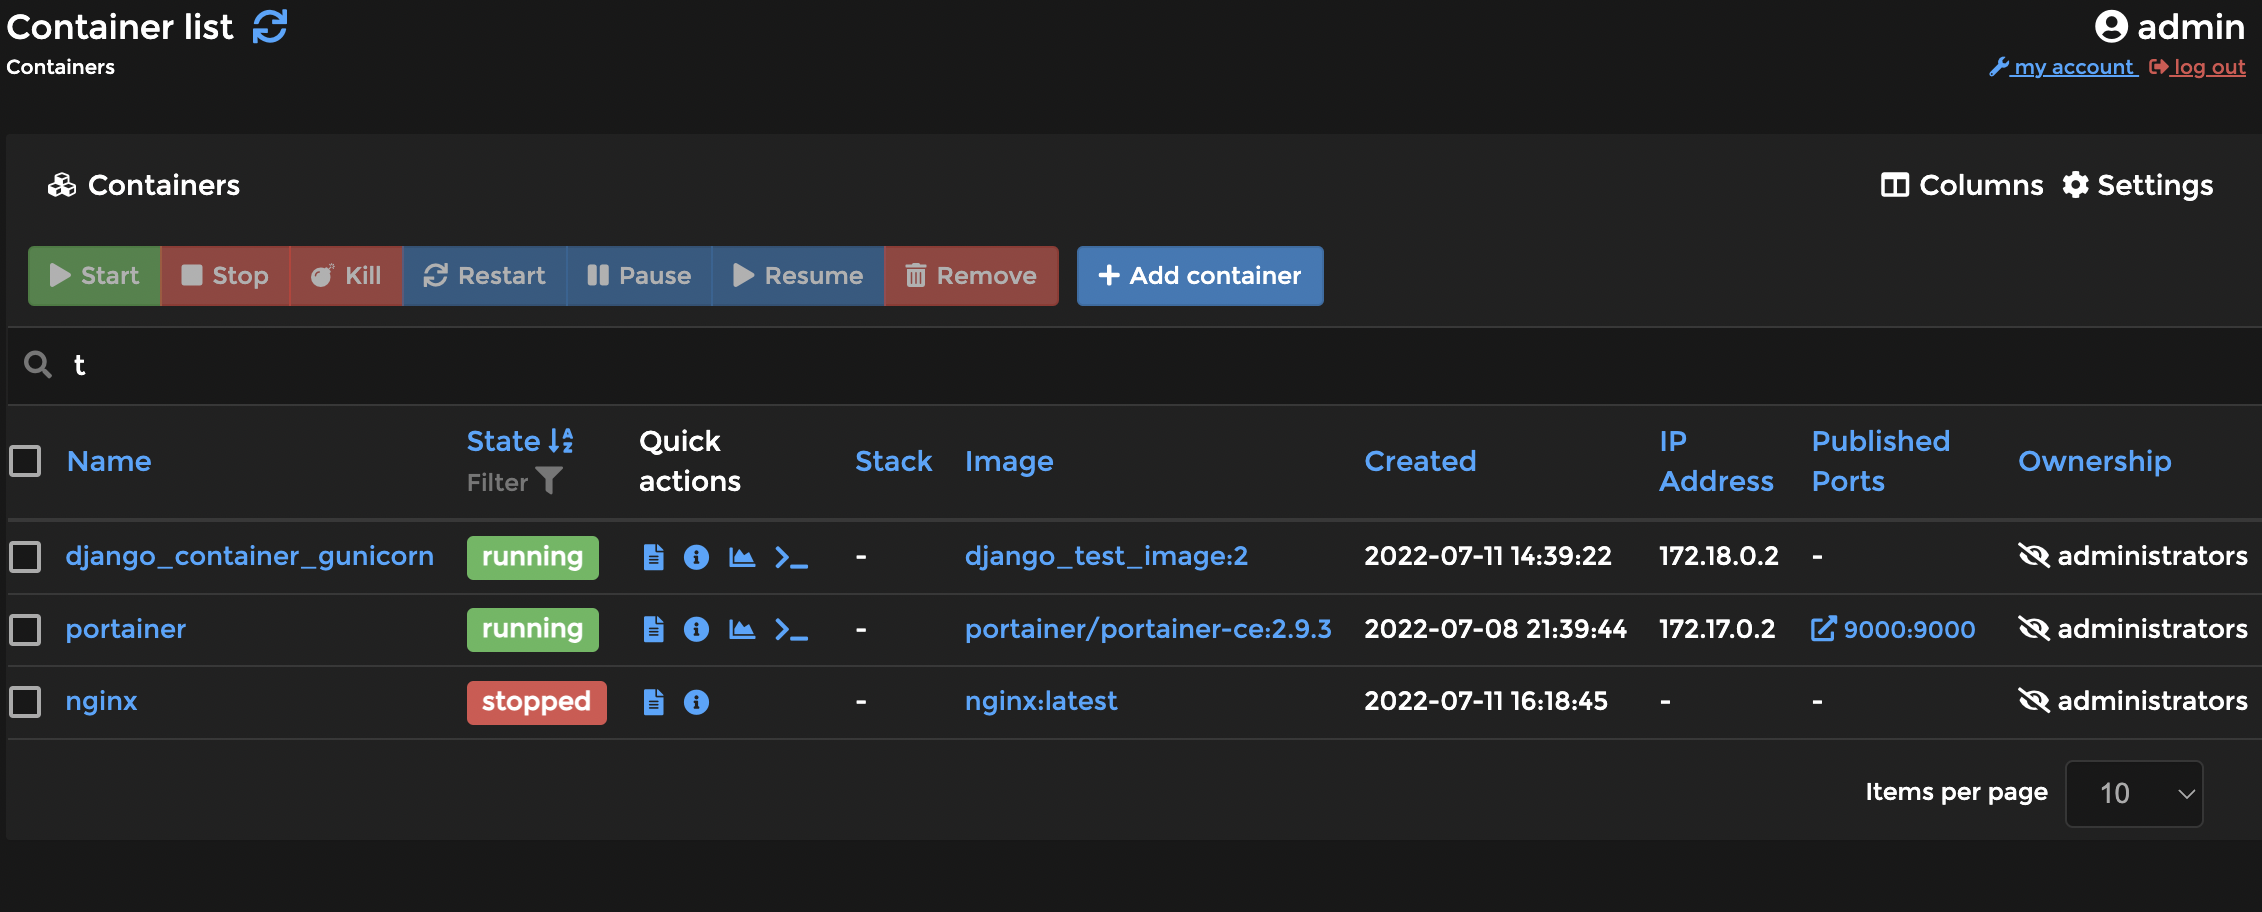Open the Columns chooser
The width and height of the screenshot is (2262, 912).
pos(1962,185)
